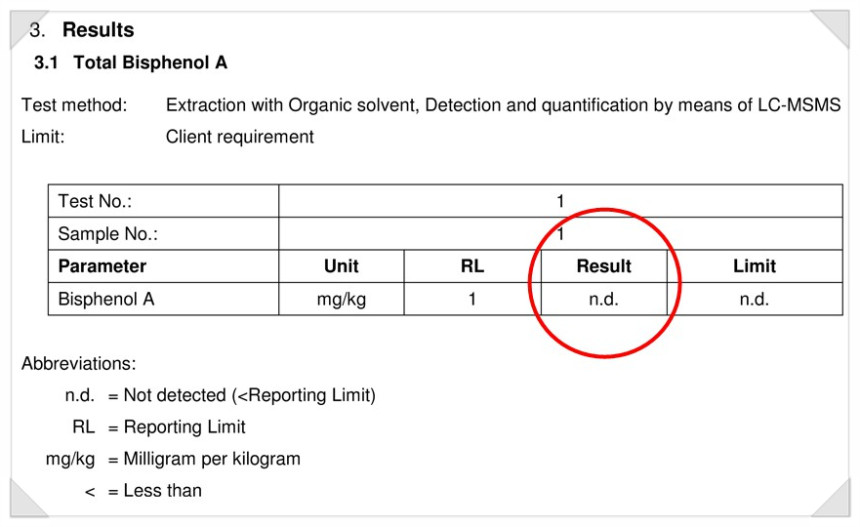
Task: Select the mg/kg unit cell
Action: tap(341, 299)
